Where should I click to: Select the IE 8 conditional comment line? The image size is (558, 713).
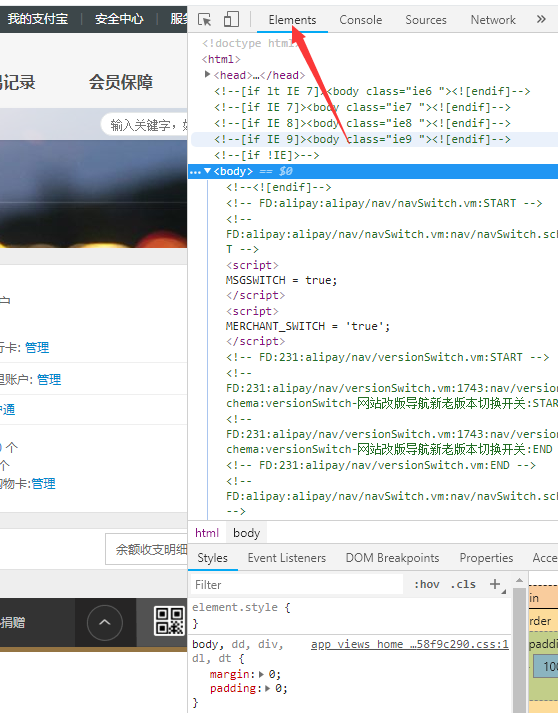[x=362, y=123]
